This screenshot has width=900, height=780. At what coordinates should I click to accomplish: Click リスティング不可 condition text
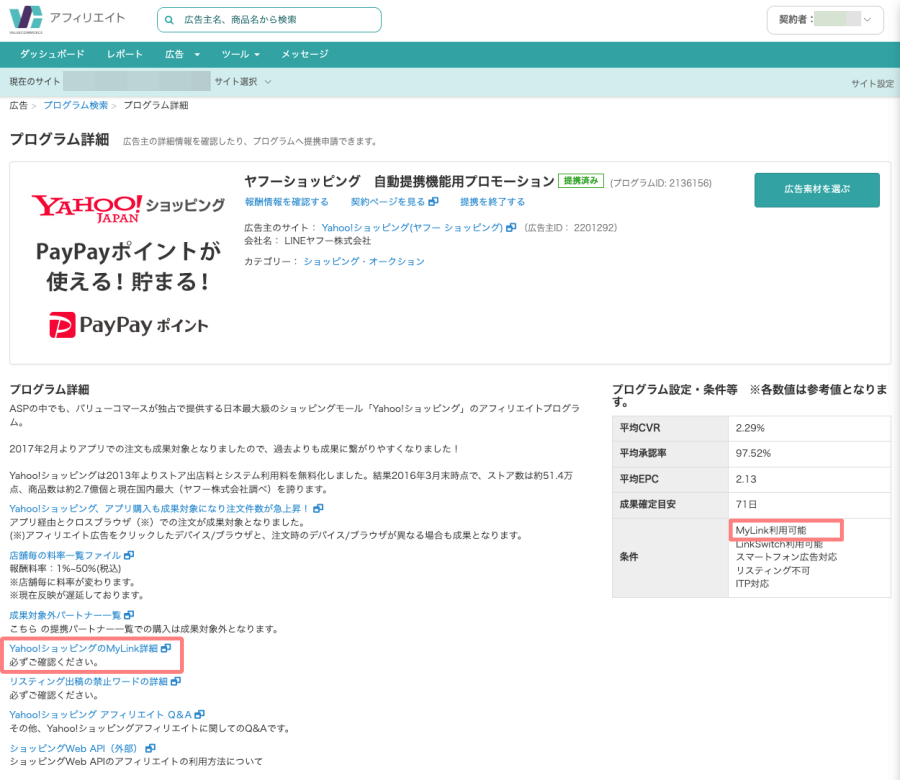coord(773,571)
